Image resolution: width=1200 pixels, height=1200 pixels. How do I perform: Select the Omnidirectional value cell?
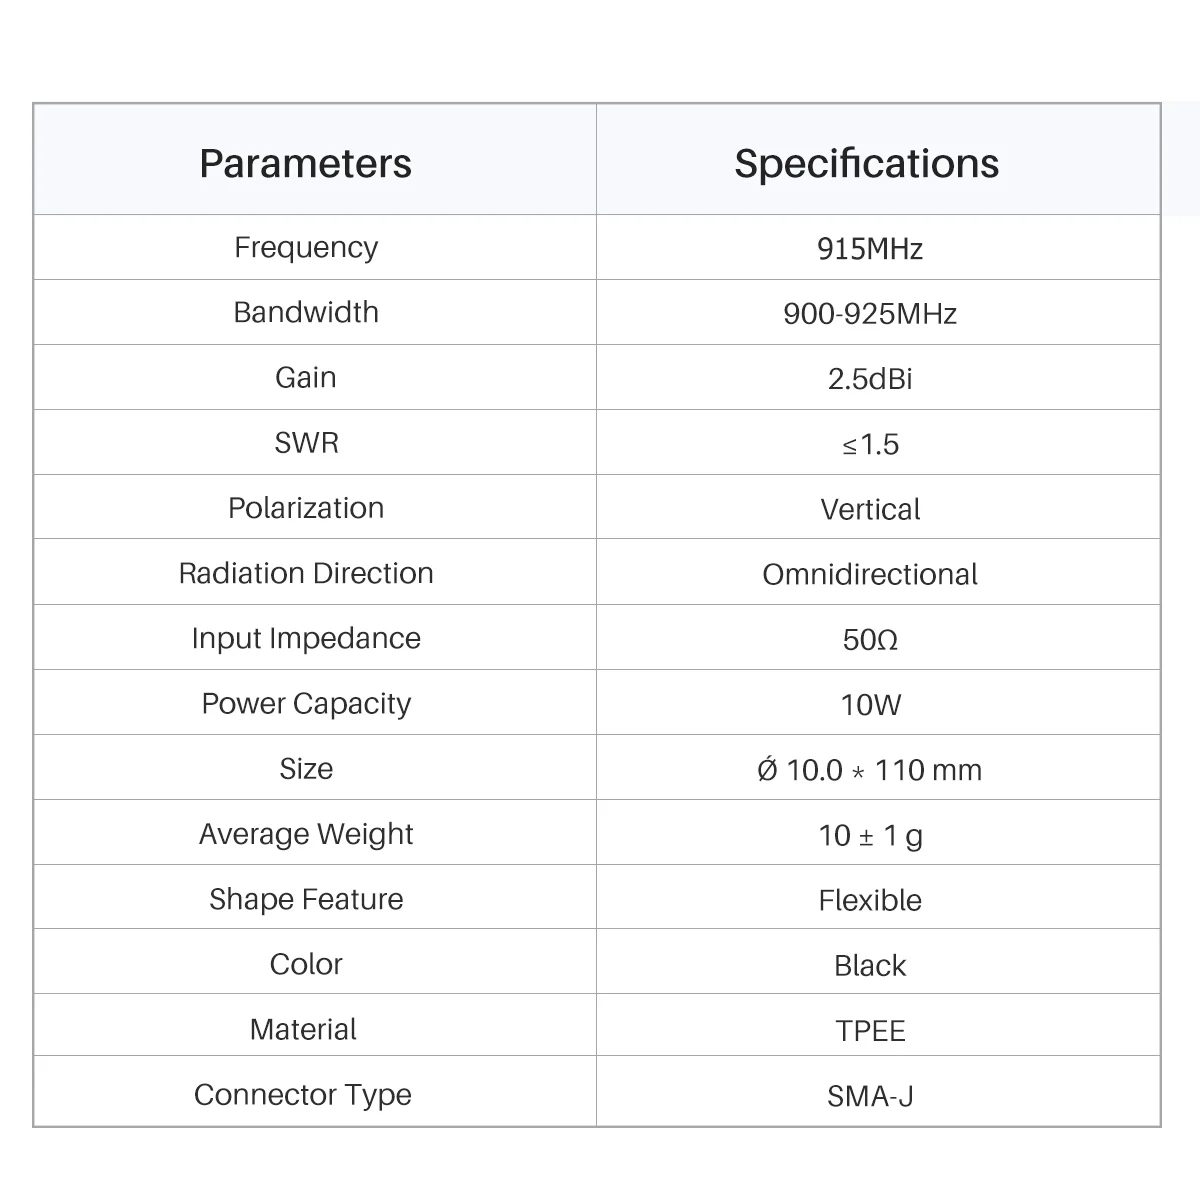[x=870, y=574]
